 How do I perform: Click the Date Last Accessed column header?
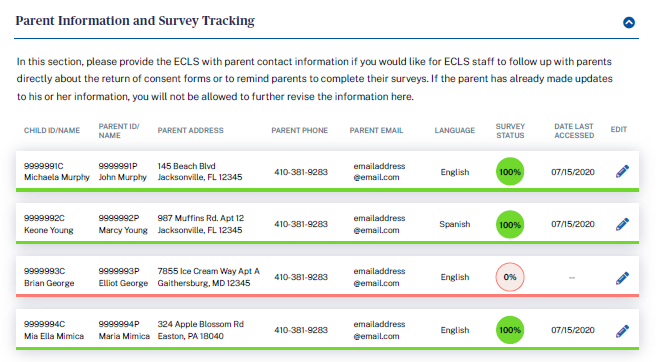point(574,130)
